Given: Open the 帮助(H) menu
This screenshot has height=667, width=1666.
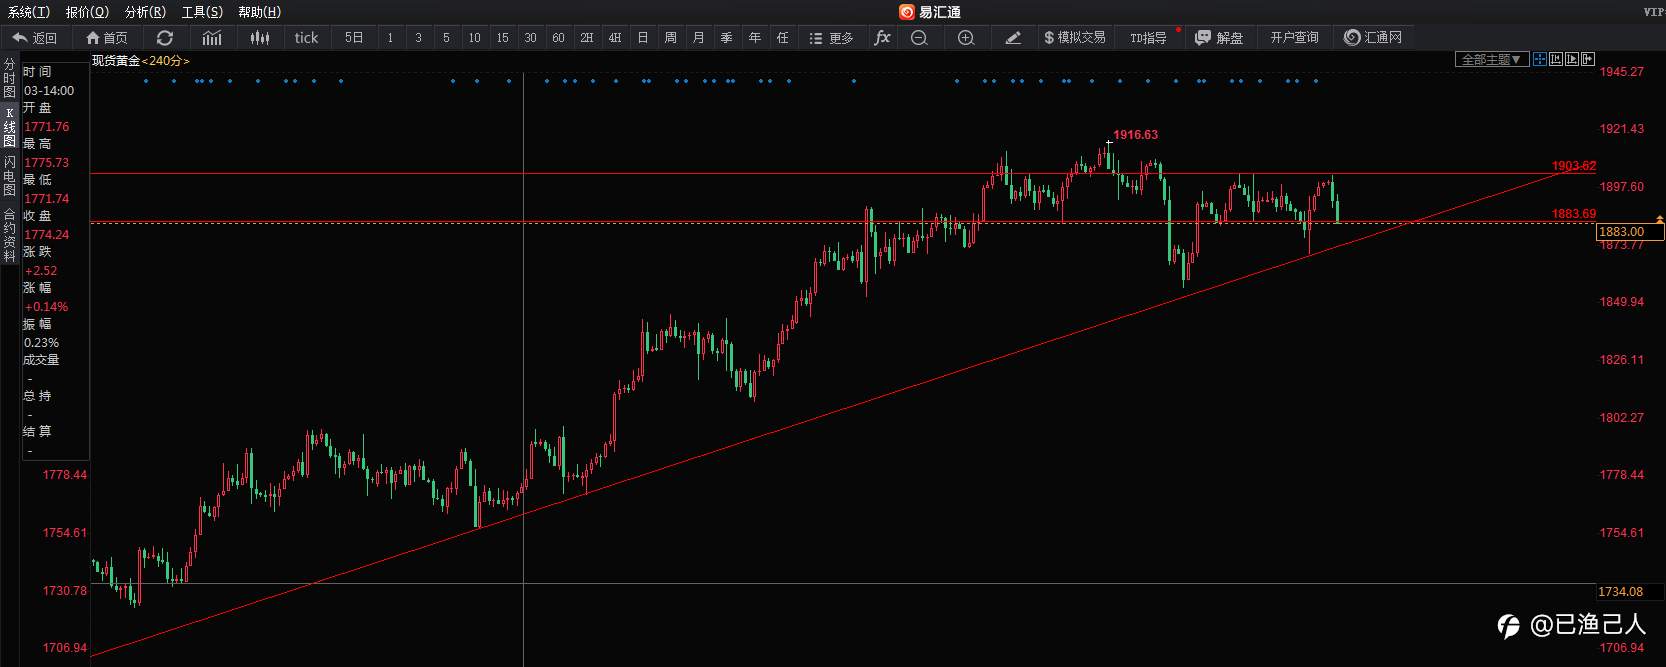Looking at the screenshot, I should pos(260,12).
